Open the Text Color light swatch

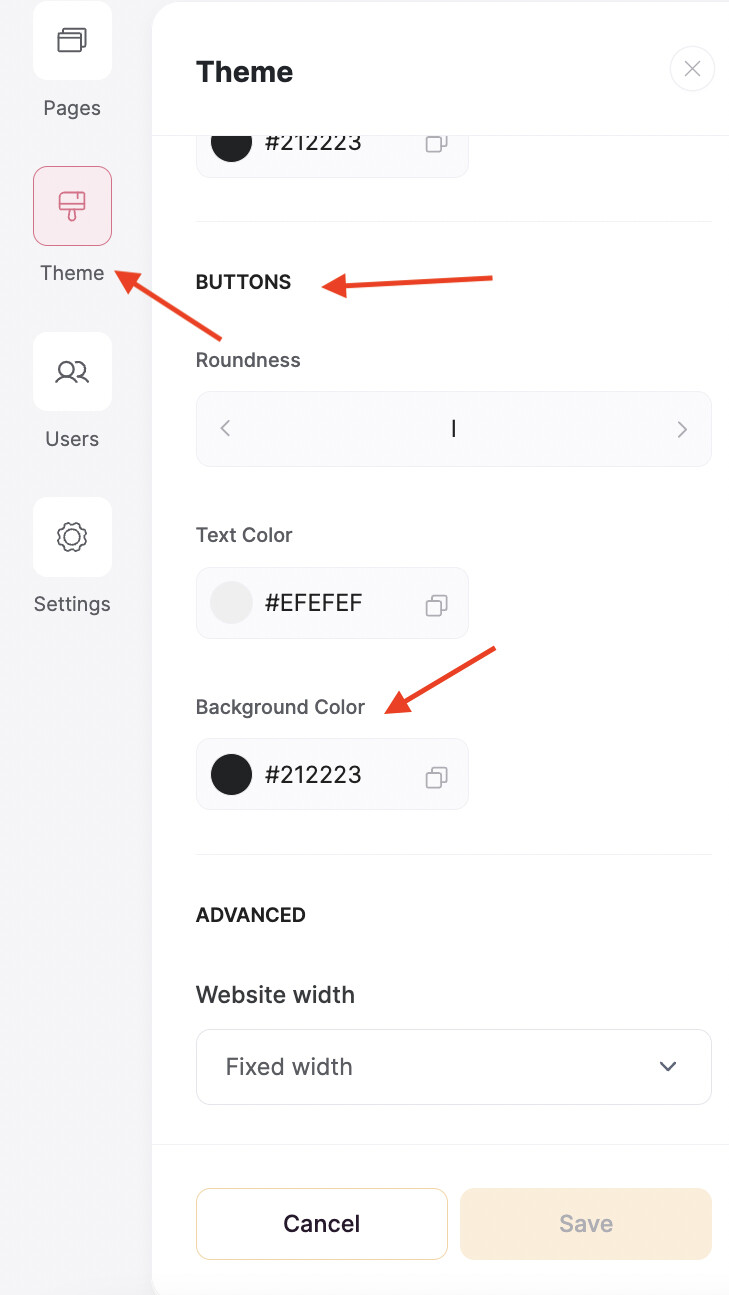(x=232, y=603)
